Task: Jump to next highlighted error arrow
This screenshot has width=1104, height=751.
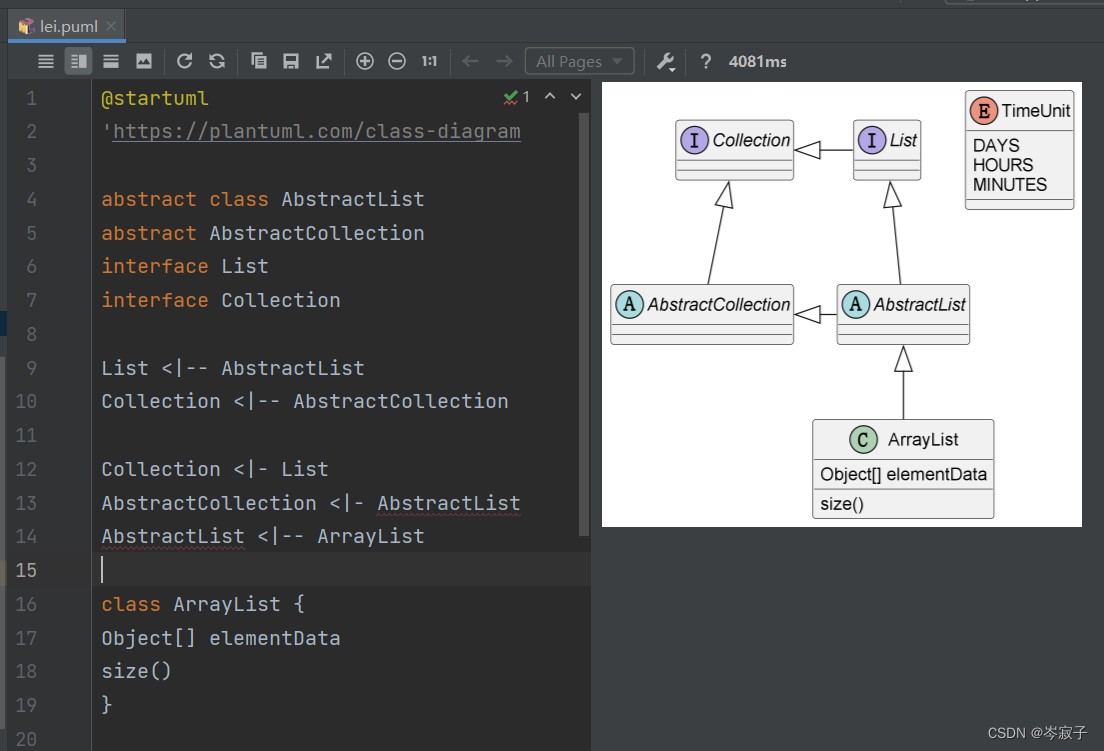Action: point(576,97)
